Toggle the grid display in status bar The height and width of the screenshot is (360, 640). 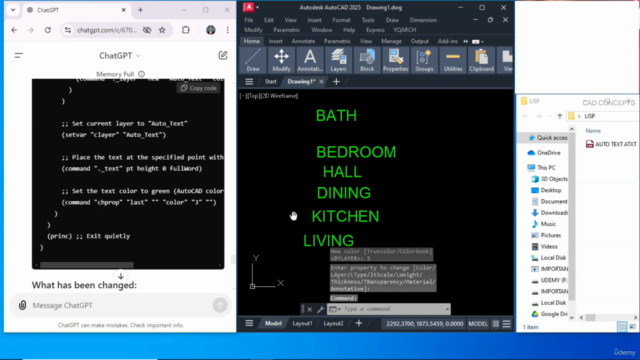click(x=496, y=324)
